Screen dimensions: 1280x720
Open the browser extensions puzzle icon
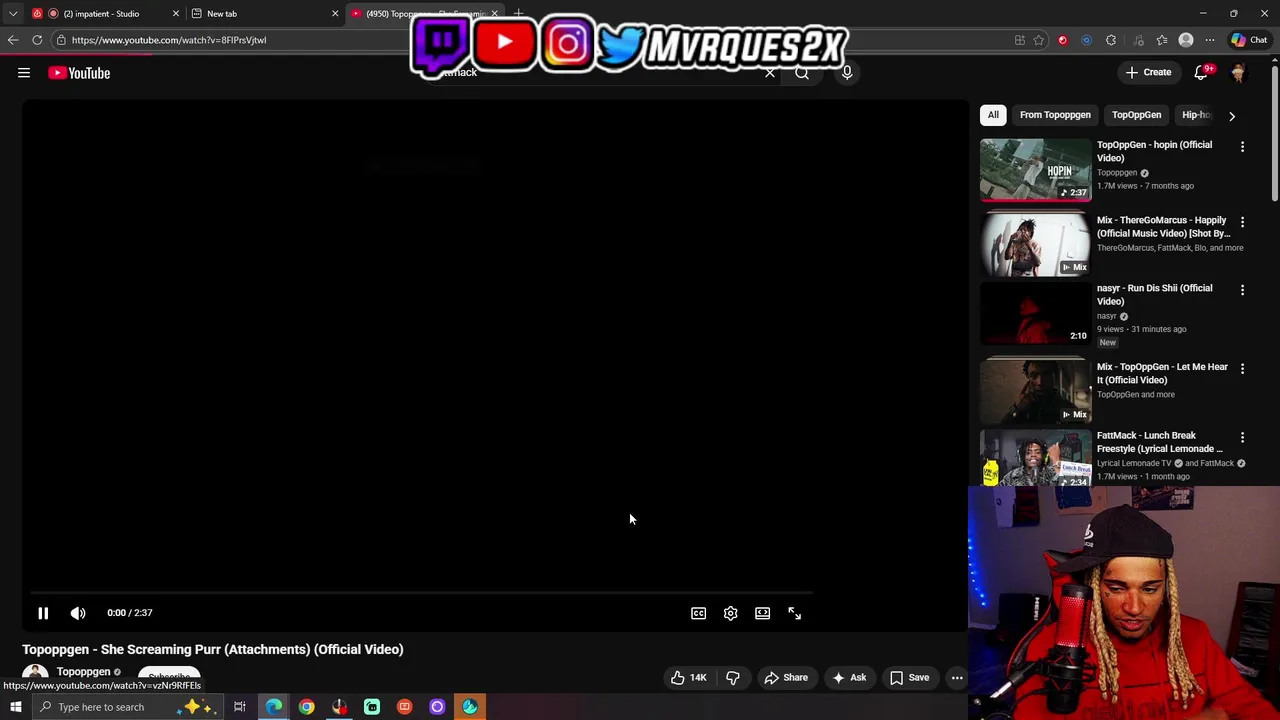[1111, 40]
